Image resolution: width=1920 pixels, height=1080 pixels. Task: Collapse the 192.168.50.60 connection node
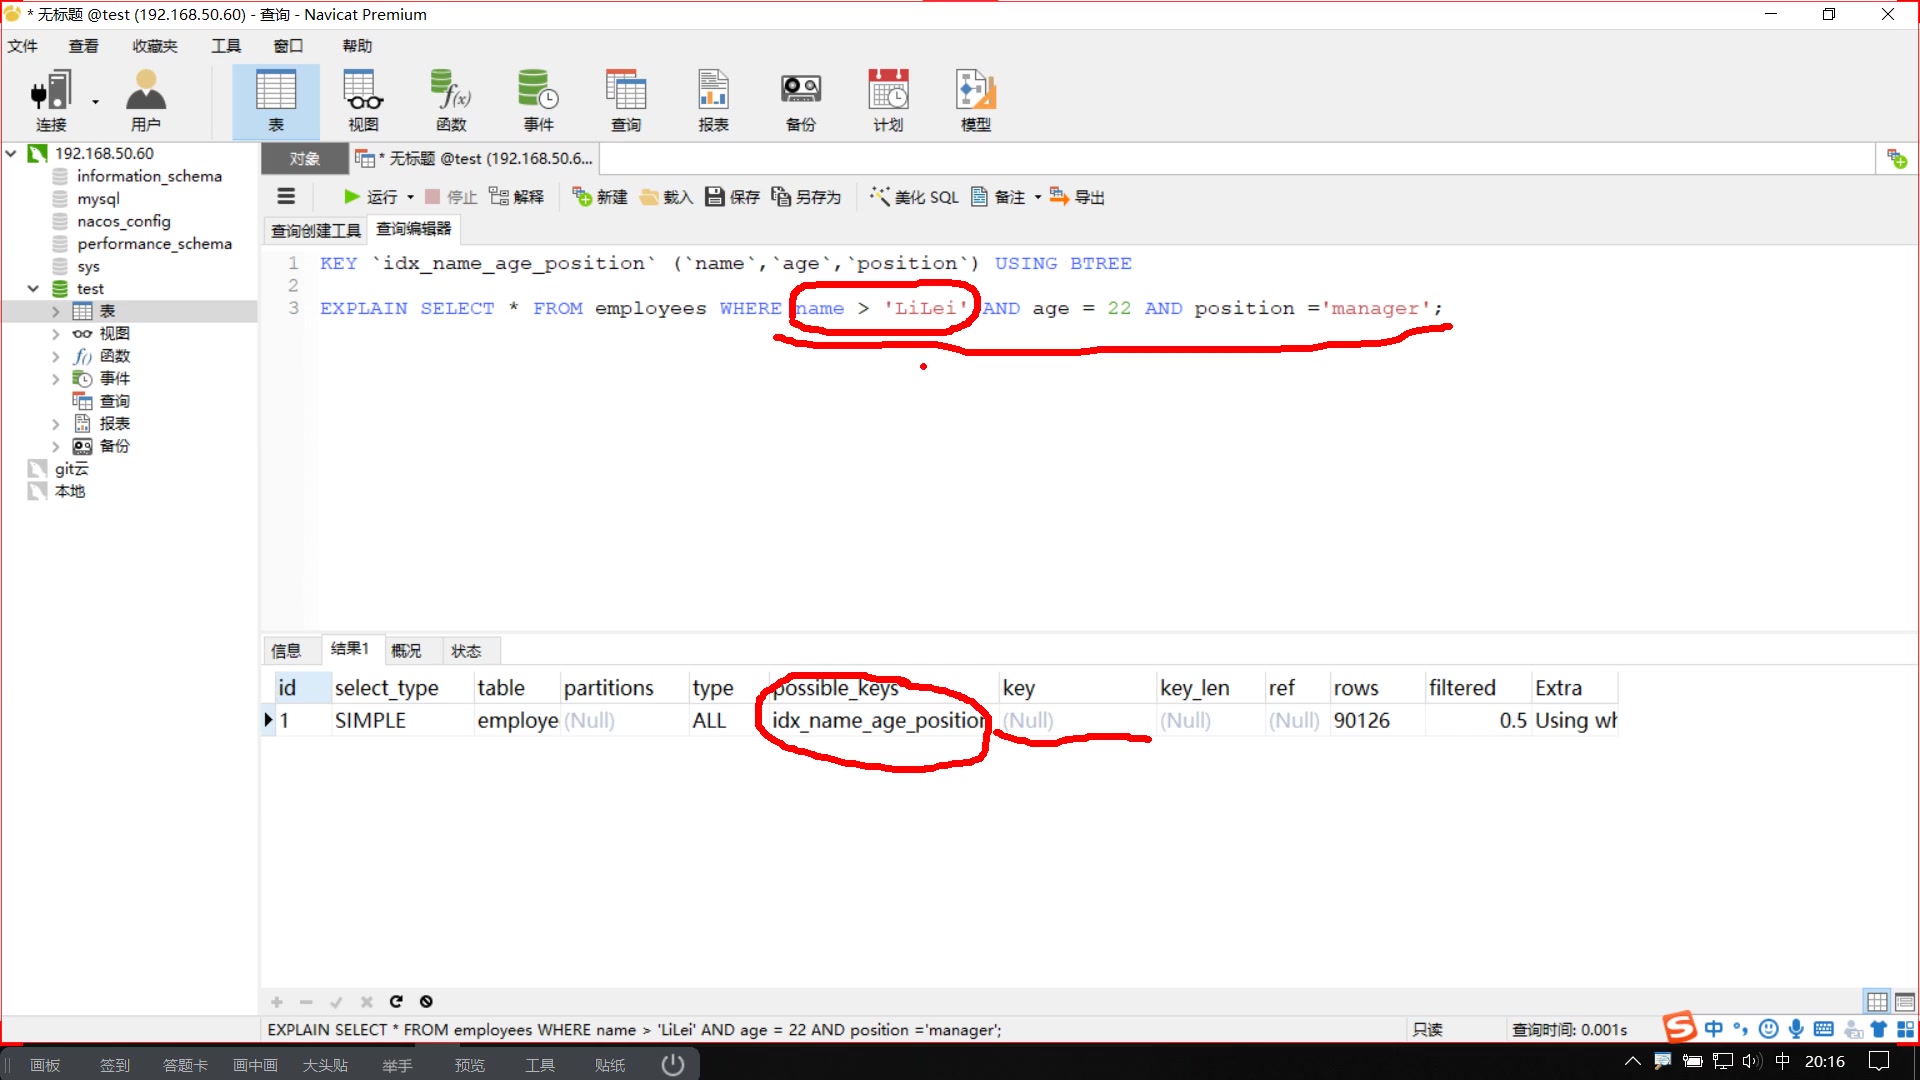11,153
